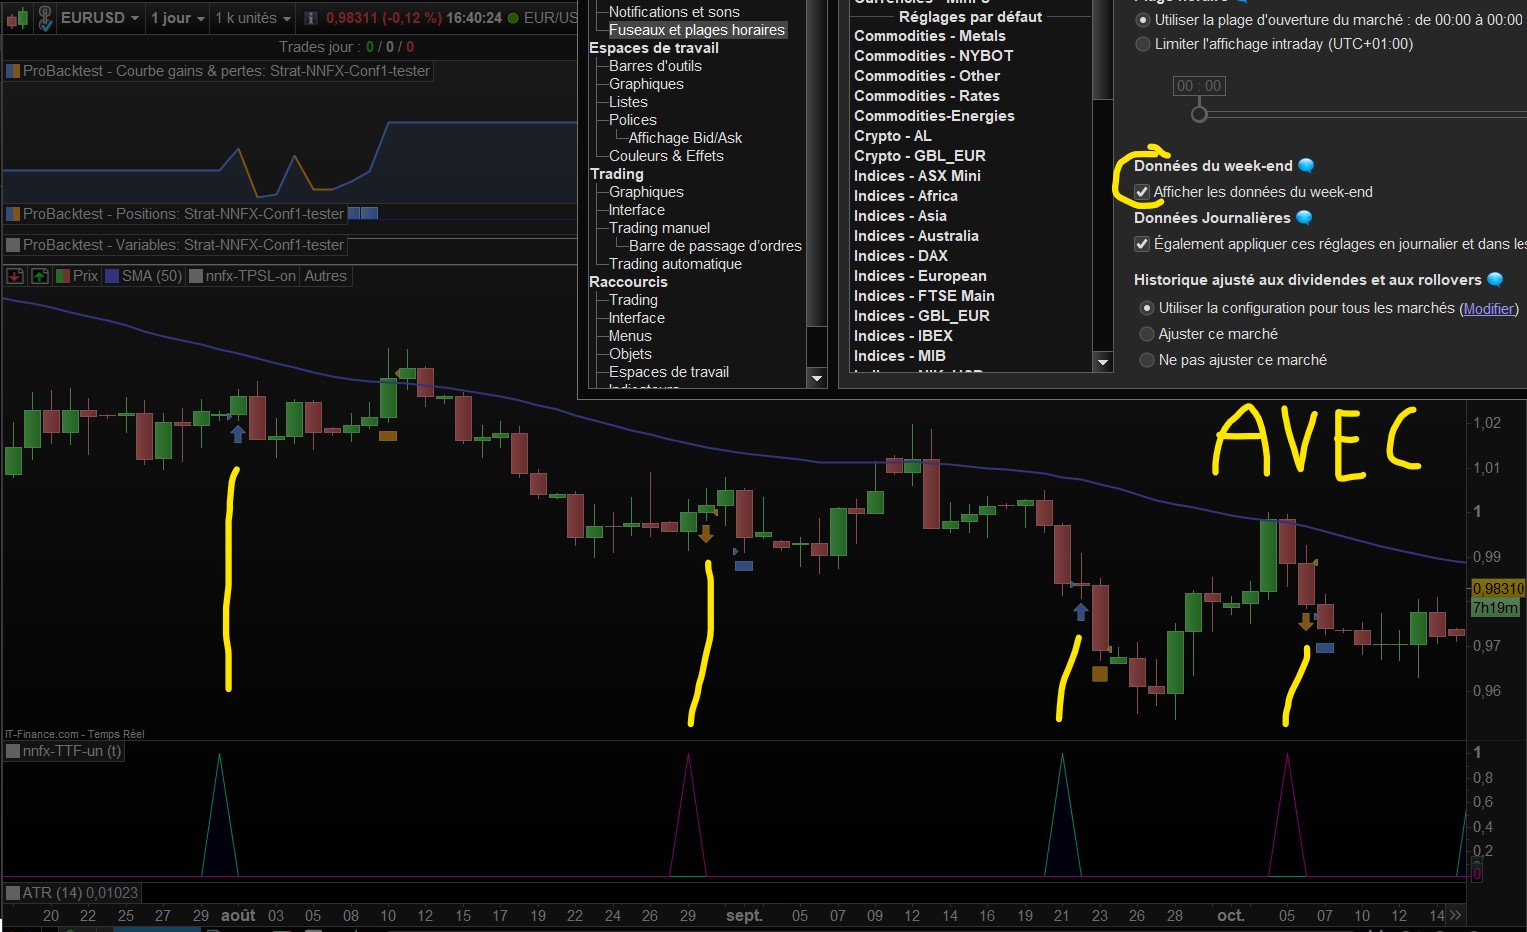
Task: Select Commodities - Metals in market list
Action: [930, 36]
